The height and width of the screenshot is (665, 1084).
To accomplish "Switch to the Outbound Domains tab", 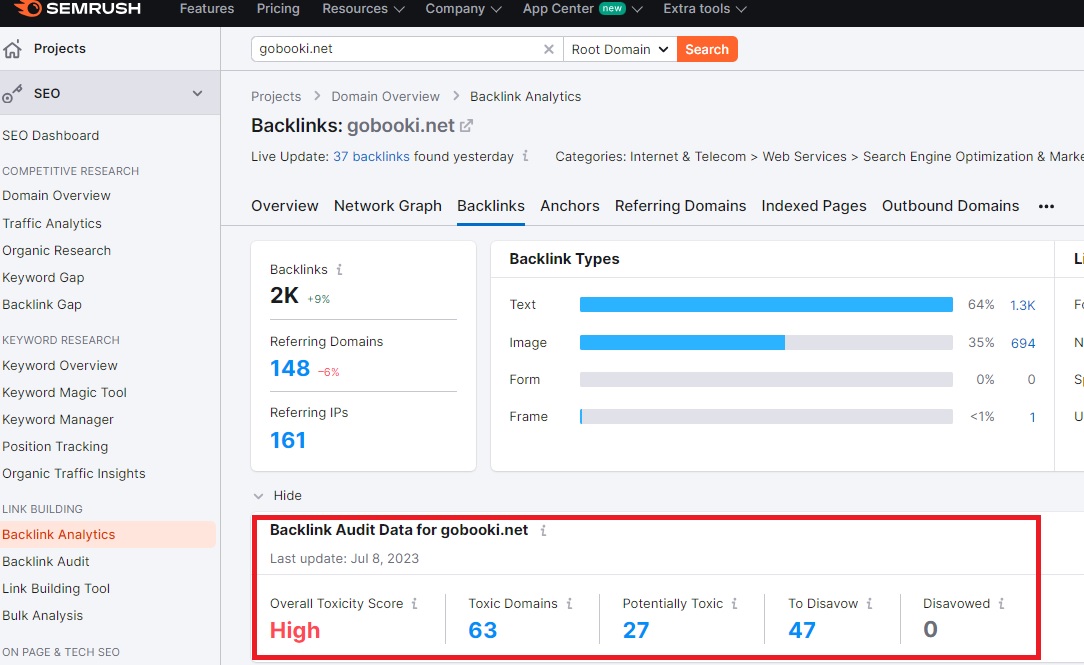I will (x=951, y=206).
